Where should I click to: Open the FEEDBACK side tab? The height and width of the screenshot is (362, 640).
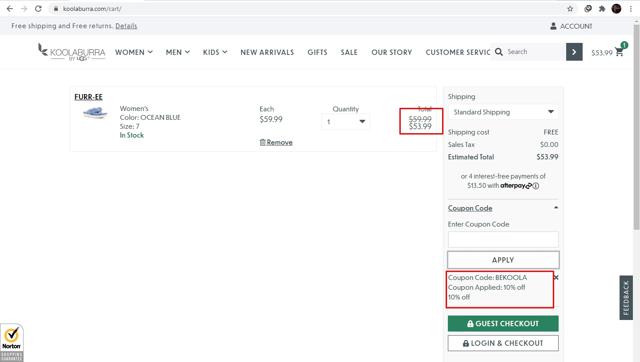tap(626, 298)
